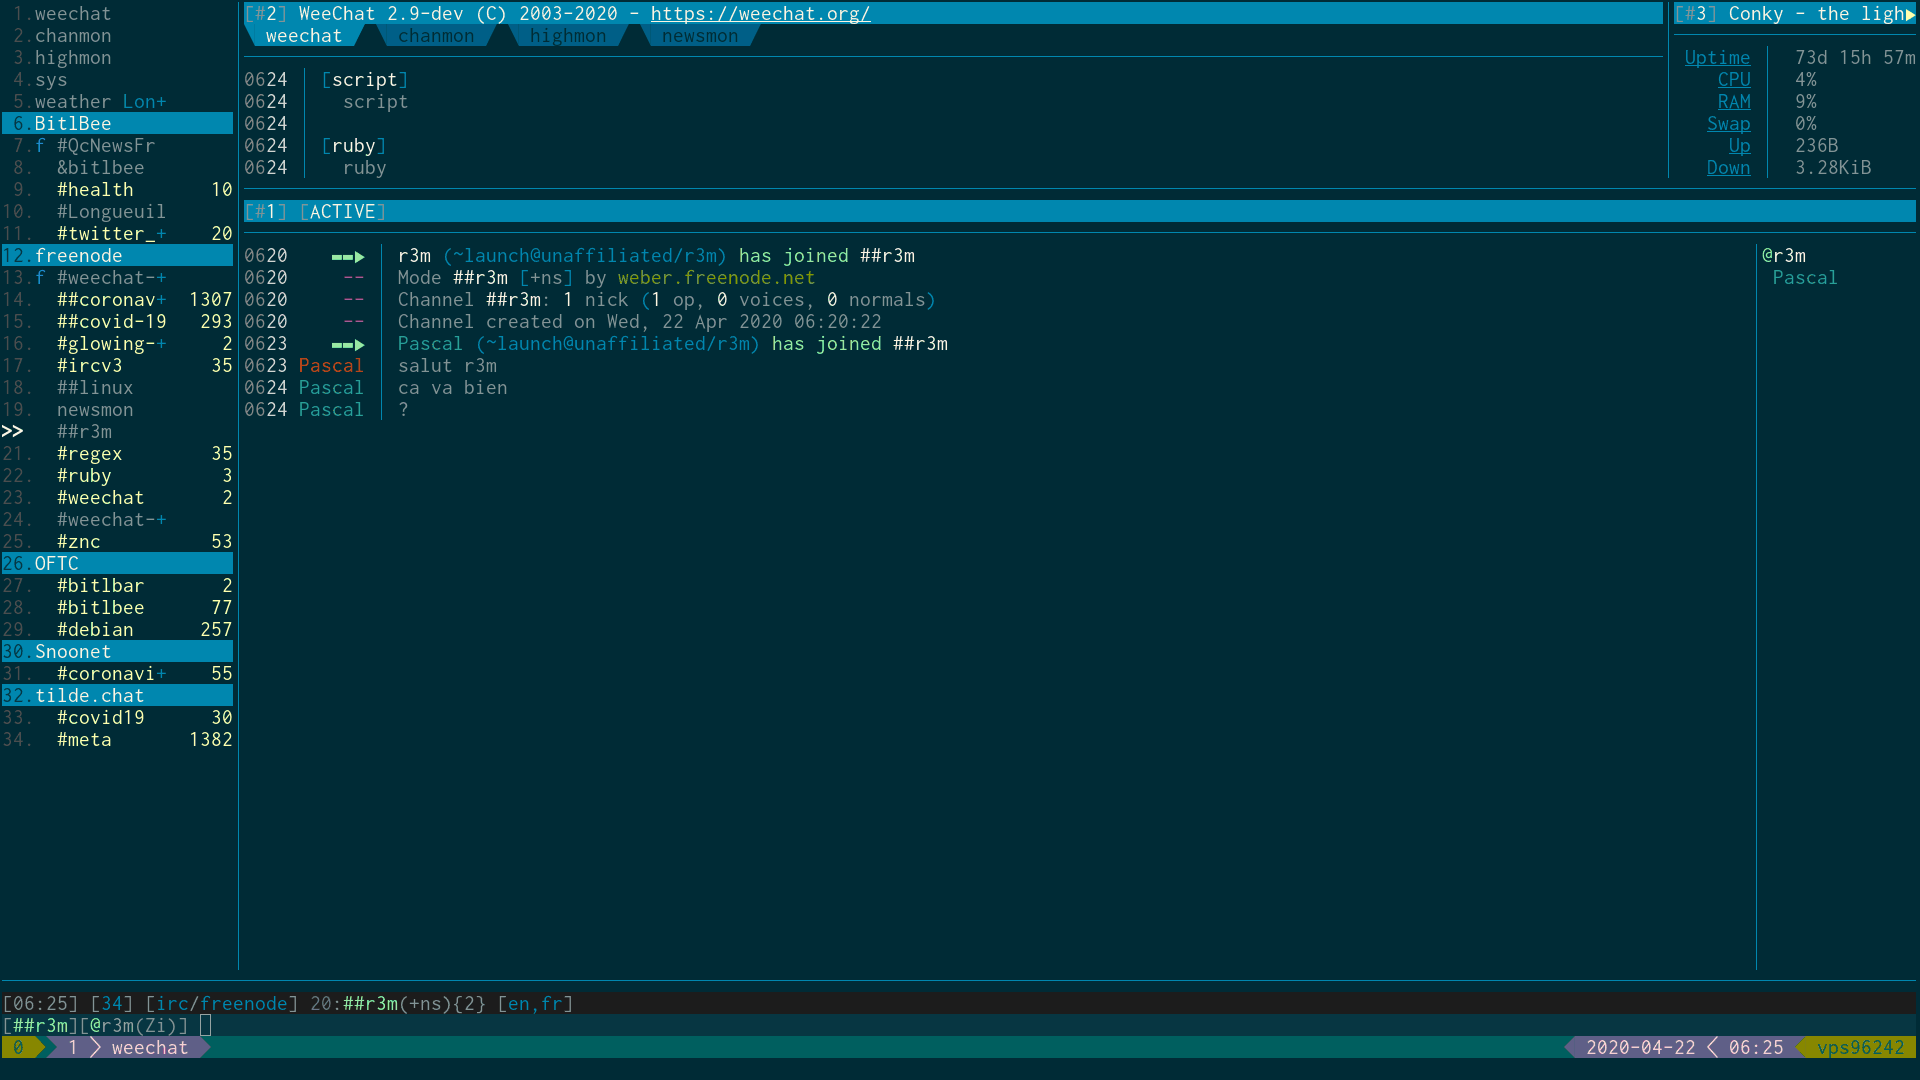Open the newsmon tab
This screenshot has width=1920, height=1080.
tap(699, 36)
